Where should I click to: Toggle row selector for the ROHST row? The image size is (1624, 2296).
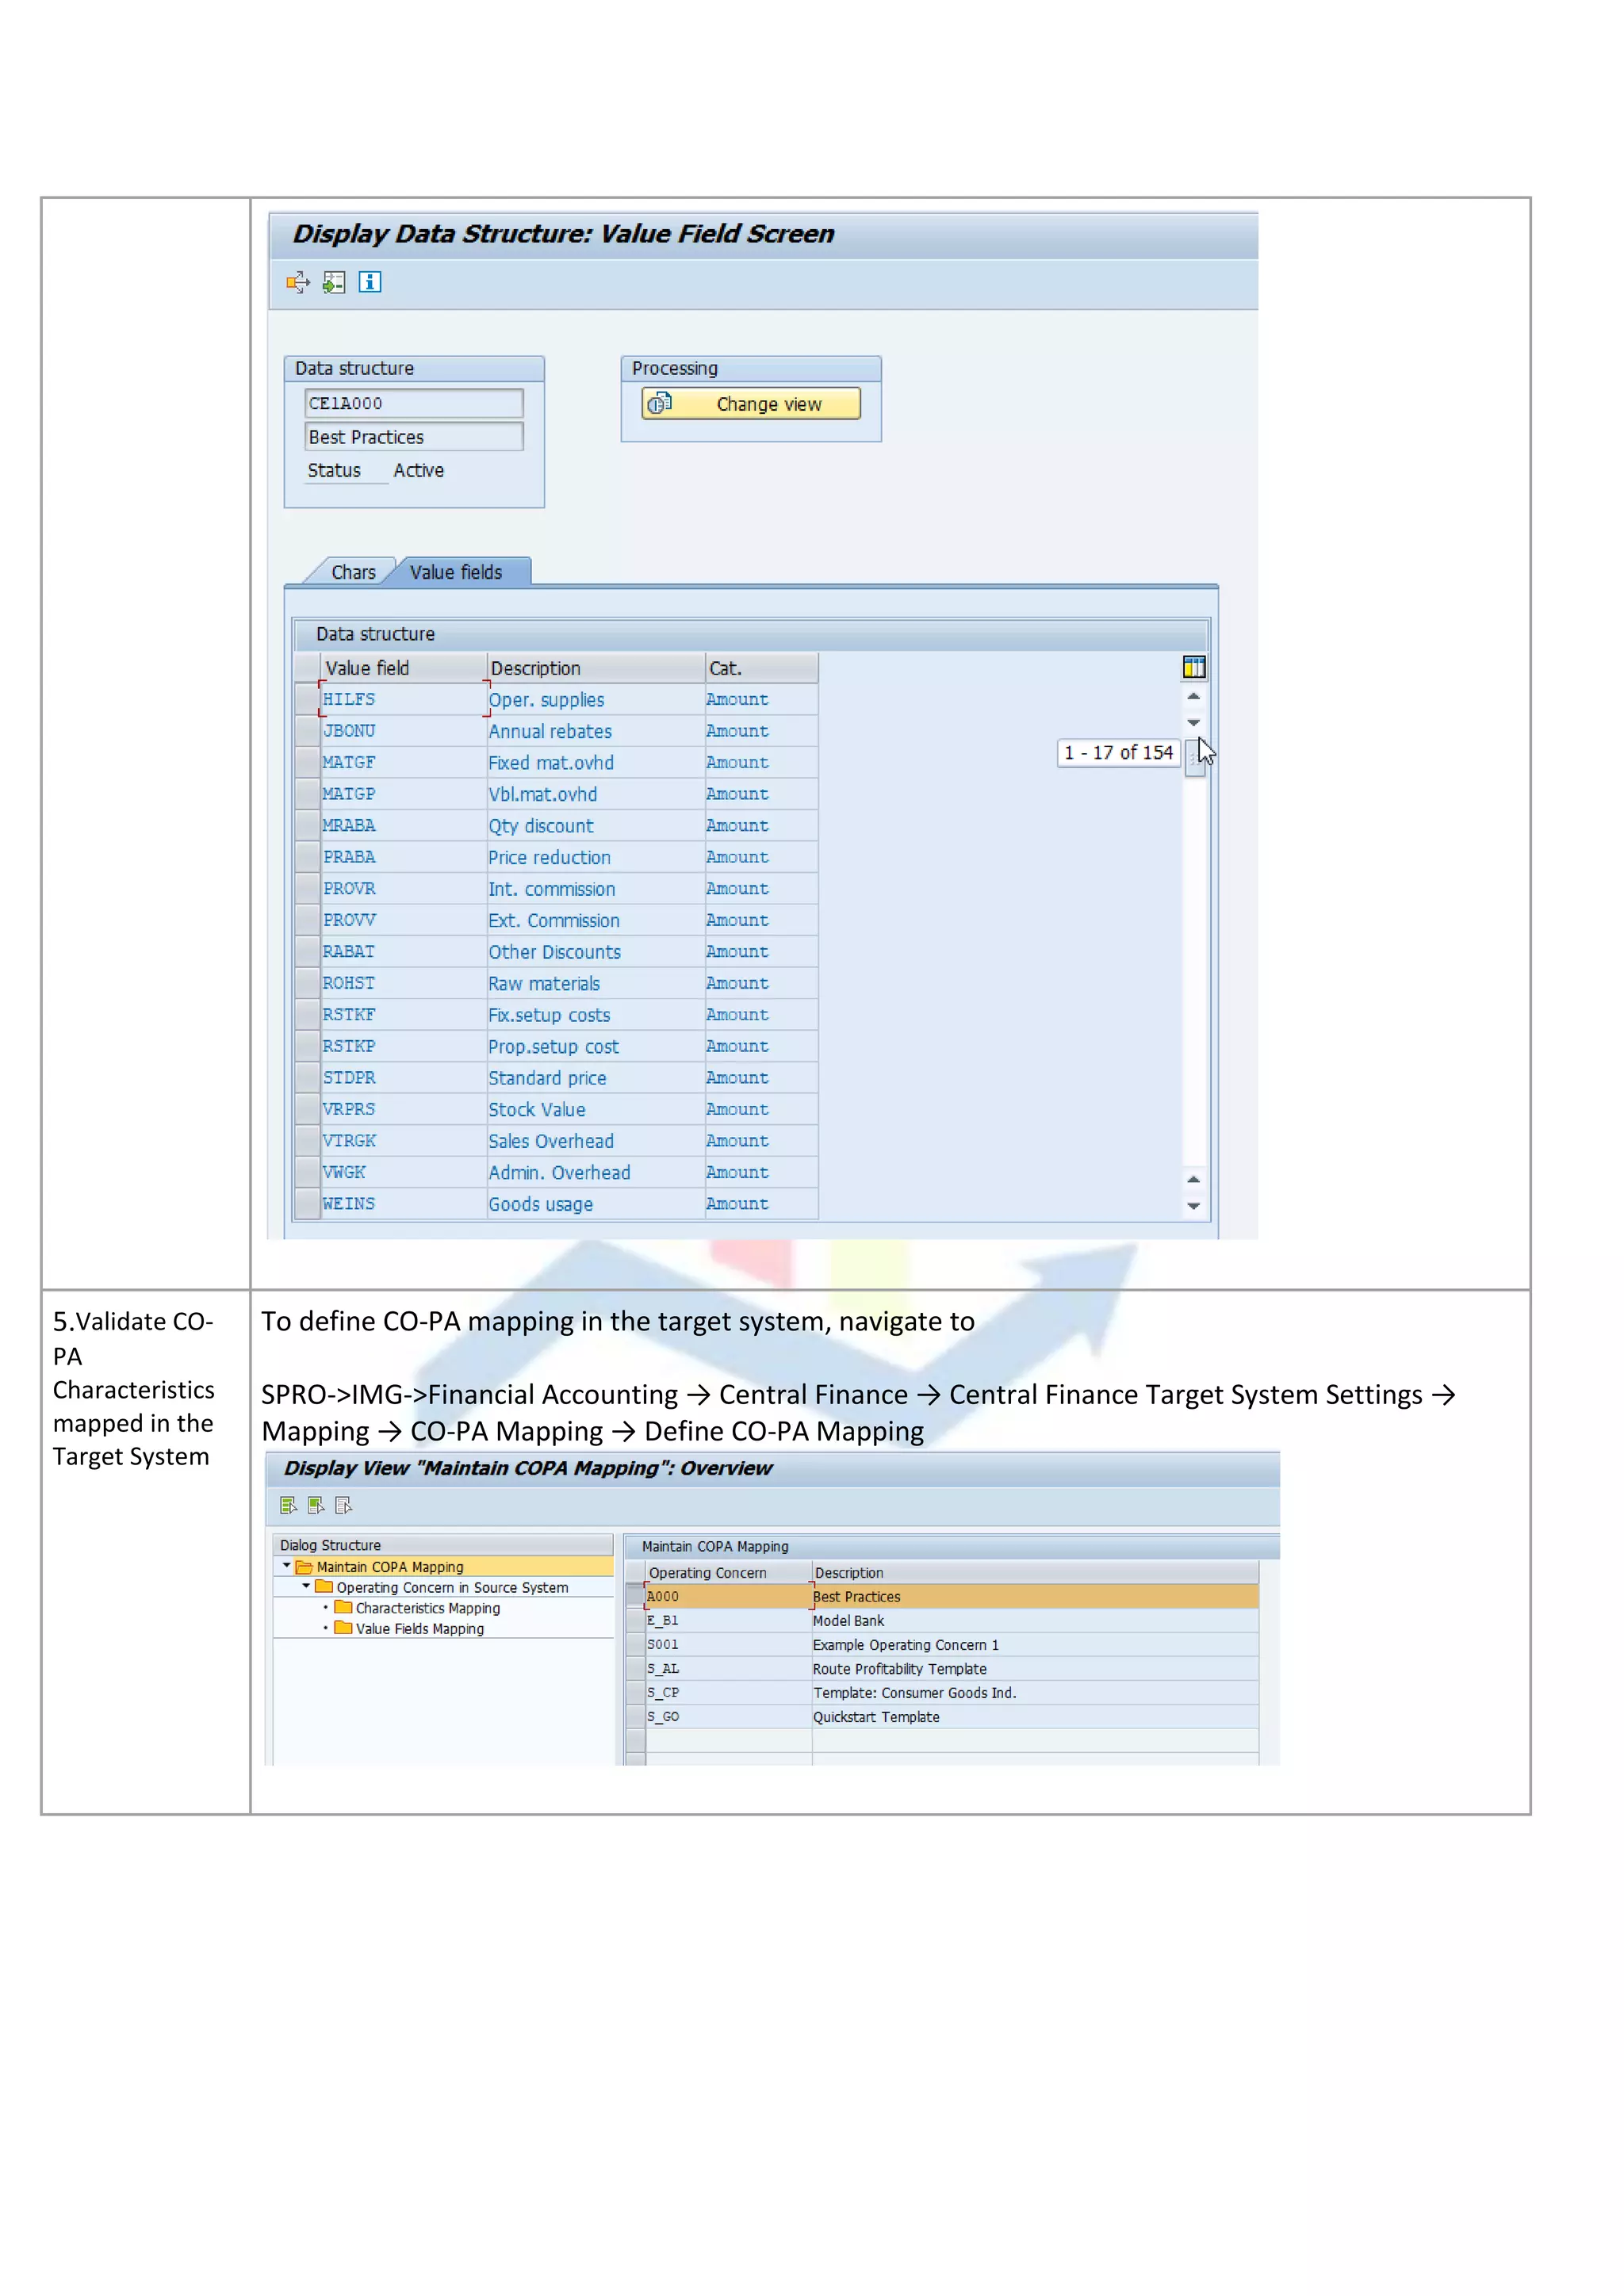(x=307, y=984)
